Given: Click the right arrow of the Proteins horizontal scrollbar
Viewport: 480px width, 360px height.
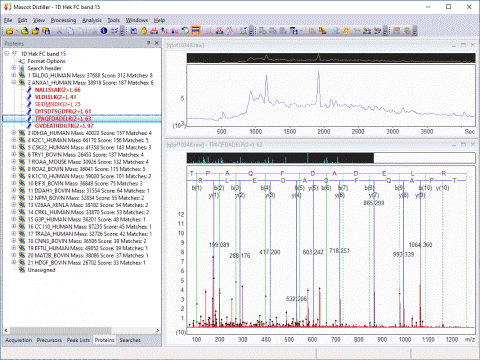Looking at the screenshot, I should click(x=158, y=330).
